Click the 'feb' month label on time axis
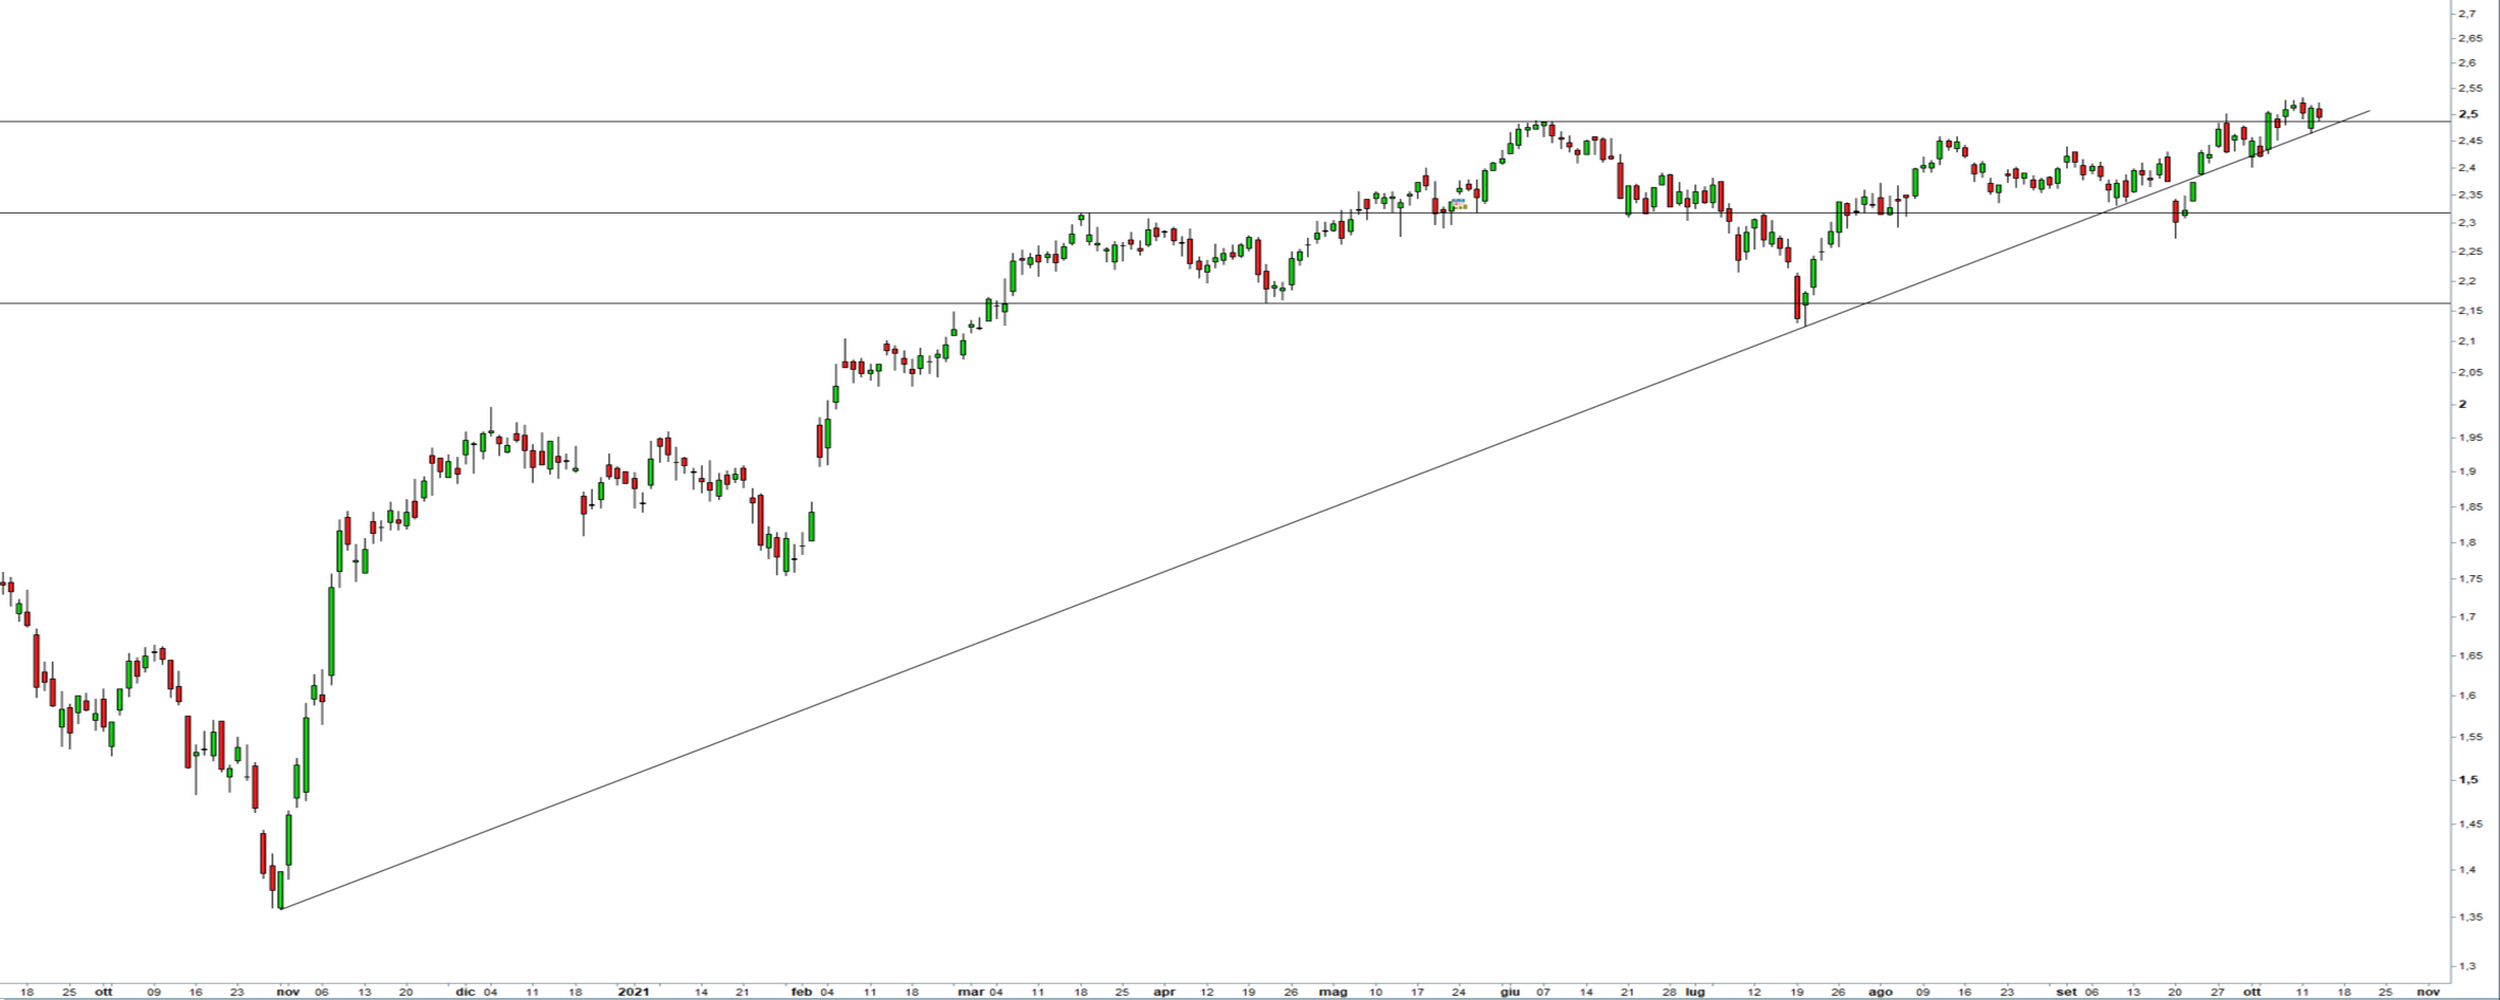The width and height of the screenshot is (2500, 1000). click(x=801, y=992)
